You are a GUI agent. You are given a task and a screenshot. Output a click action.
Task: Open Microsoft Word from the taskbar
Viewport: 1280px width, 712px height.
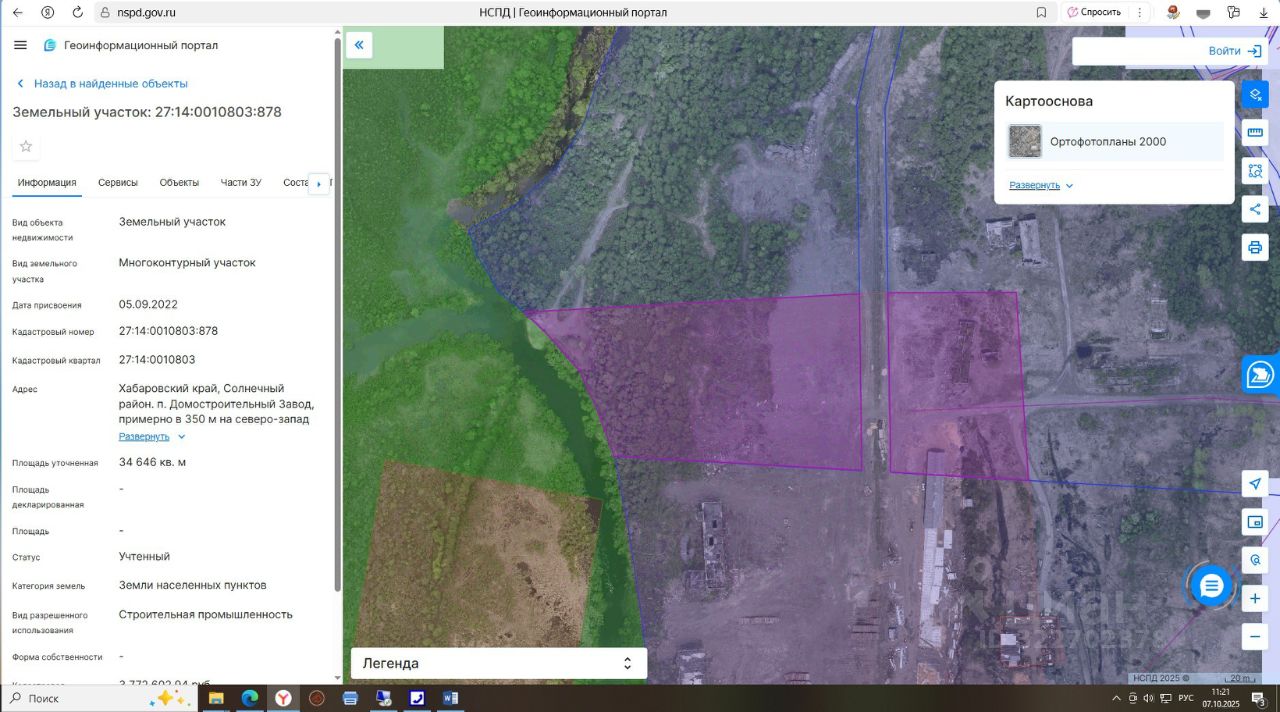point(450,698)
